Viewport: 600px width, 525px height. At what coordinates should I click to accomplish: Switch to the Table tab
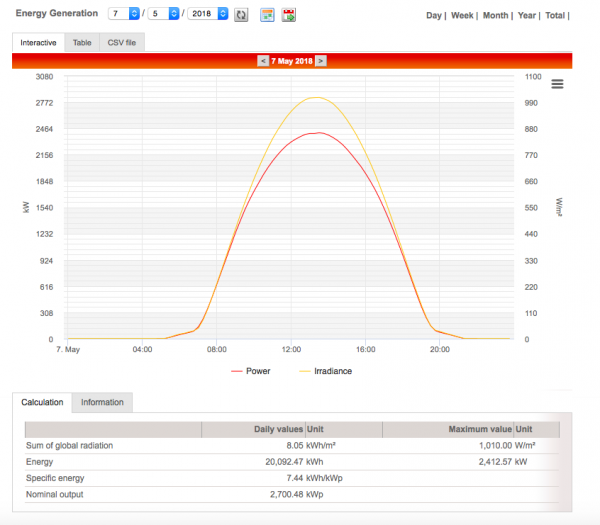82,43
